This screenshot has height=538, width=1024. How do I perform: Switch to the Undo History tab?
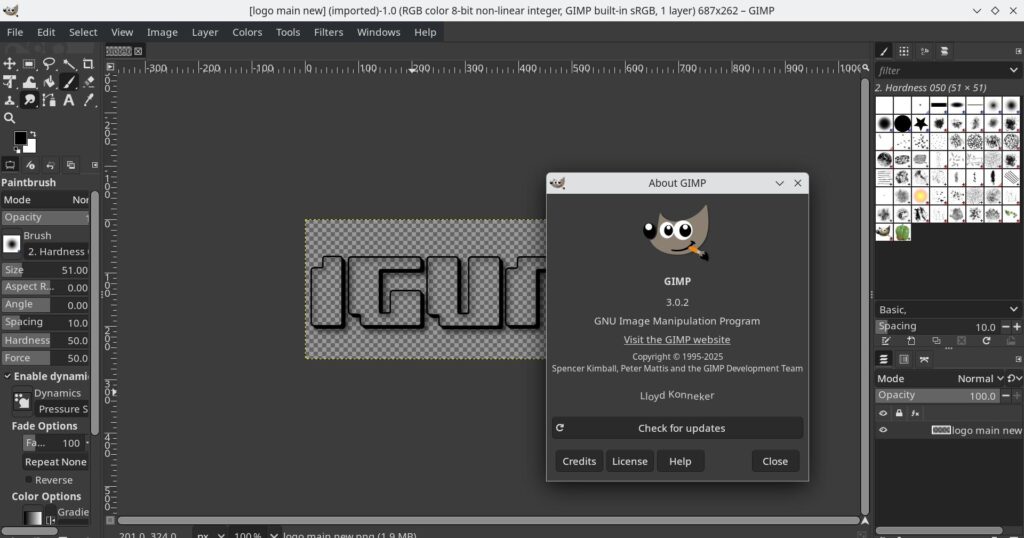pyautogui.click(x=50, y=165)
